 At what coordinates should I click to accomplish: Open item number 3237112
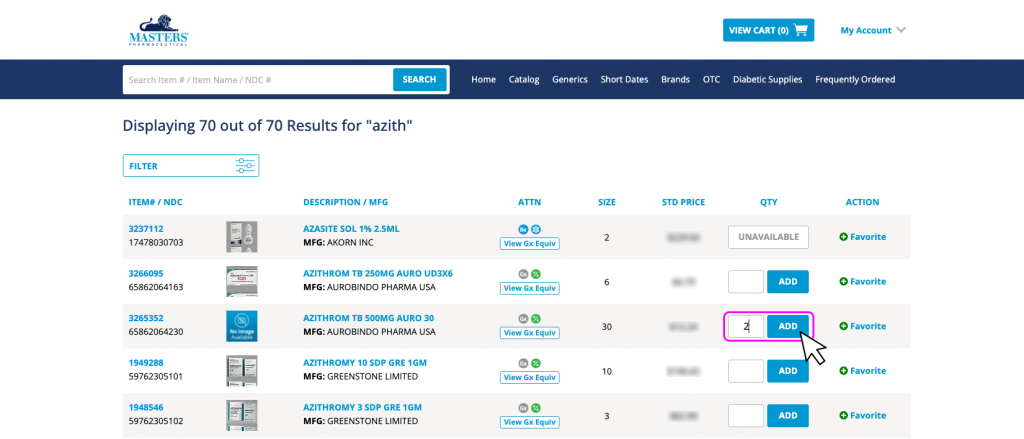pyautogui.click(x=146, y=229)
